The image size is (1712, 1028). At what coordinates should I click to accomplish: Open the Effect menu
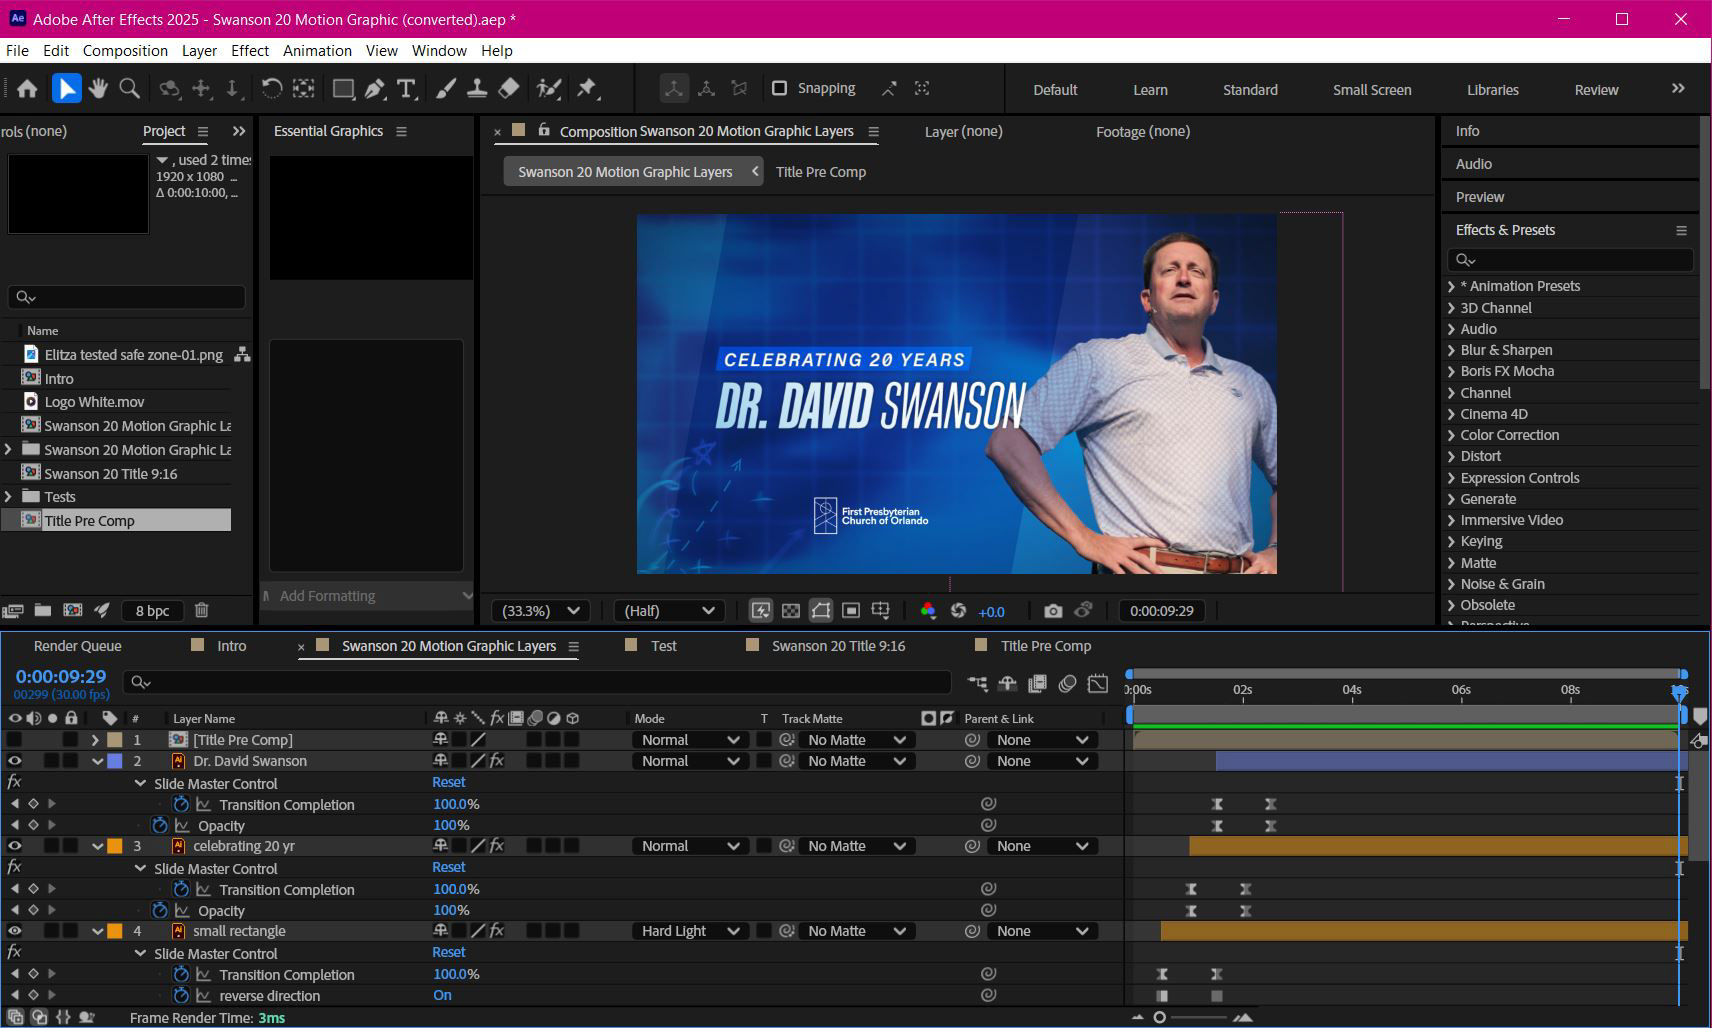tap(249, 50)
